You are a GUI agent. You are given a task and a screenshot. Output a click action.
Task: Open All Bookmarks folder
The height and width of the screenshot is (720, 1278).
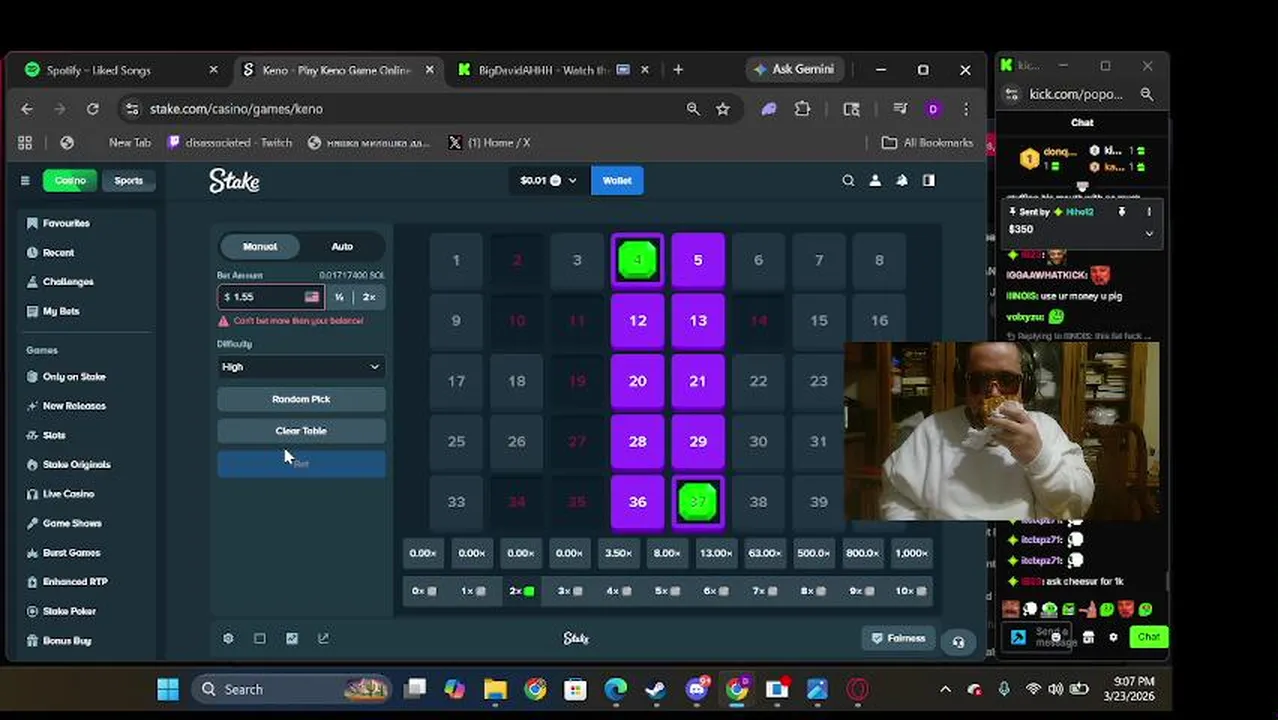(x=927, y=143)
